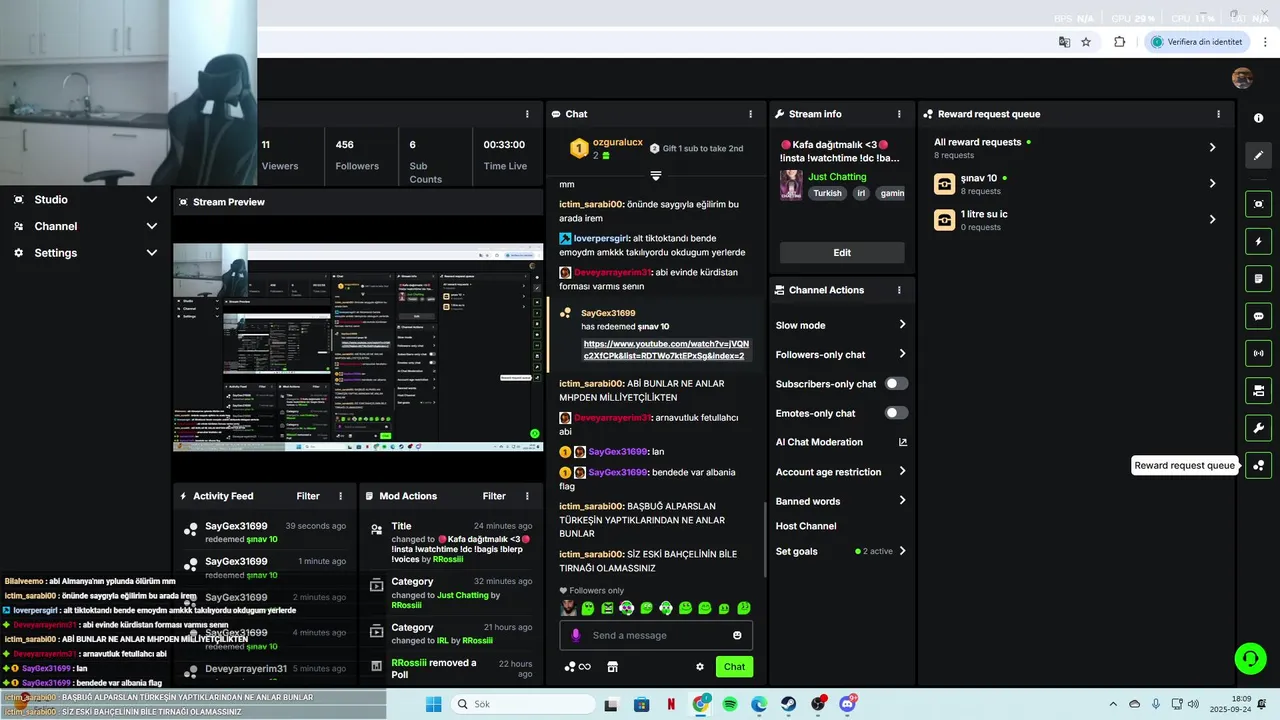Click the Windows taskbar search box
1280x720 pixels.
[523, 704]
